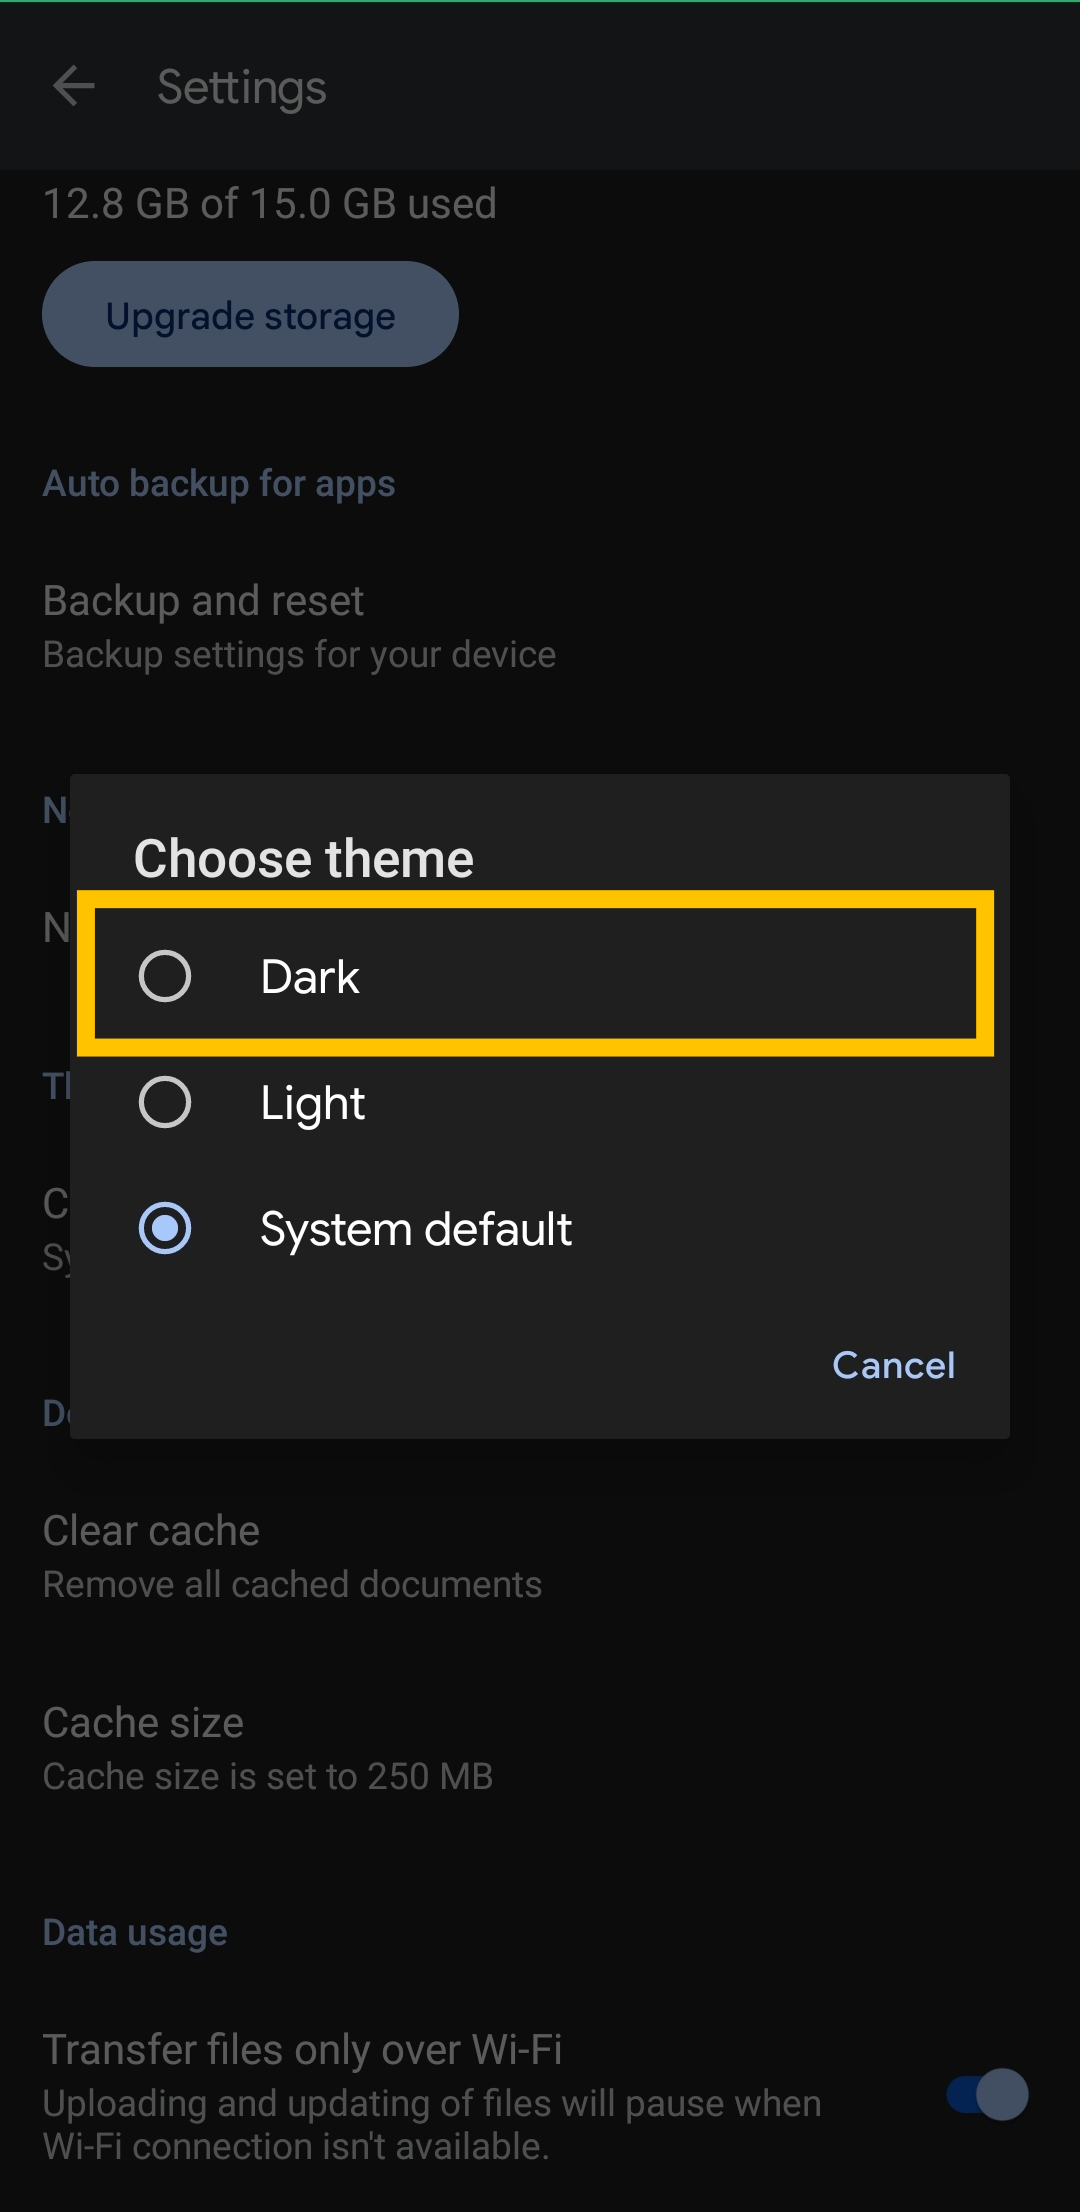Tap the Transfer files only over Wi-Fi title

point(302,2049)
